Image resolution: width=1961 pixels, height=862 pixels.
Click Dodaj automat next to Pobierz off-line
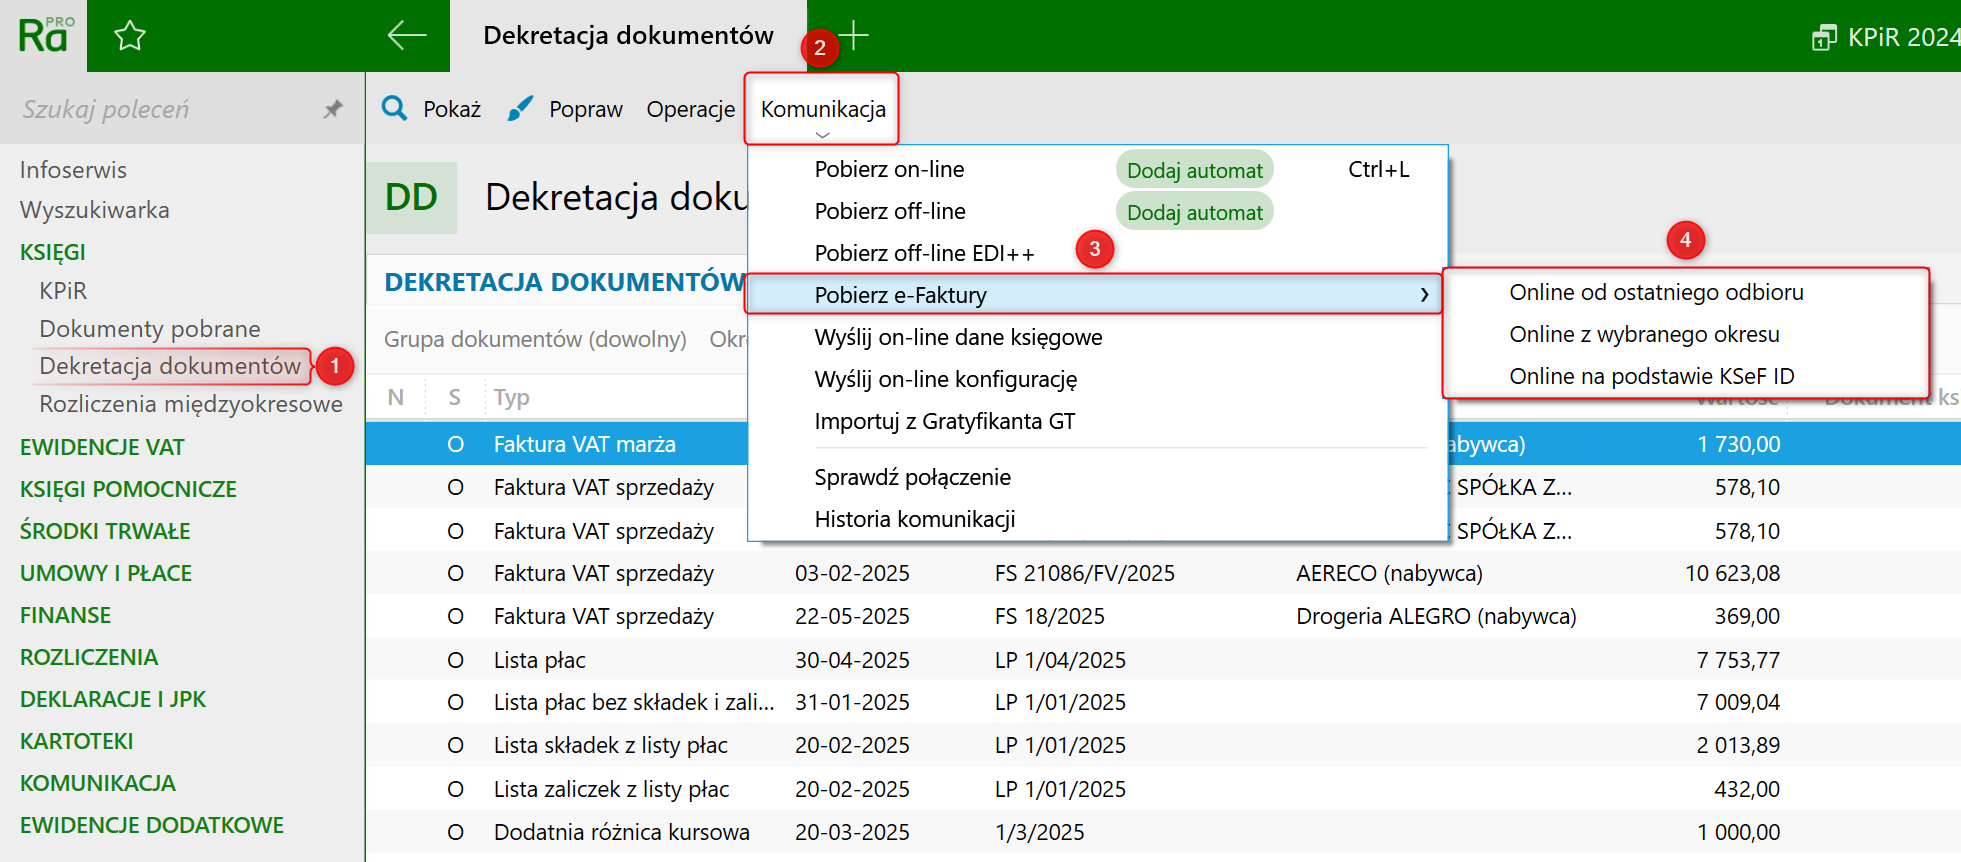point(1194,212)
